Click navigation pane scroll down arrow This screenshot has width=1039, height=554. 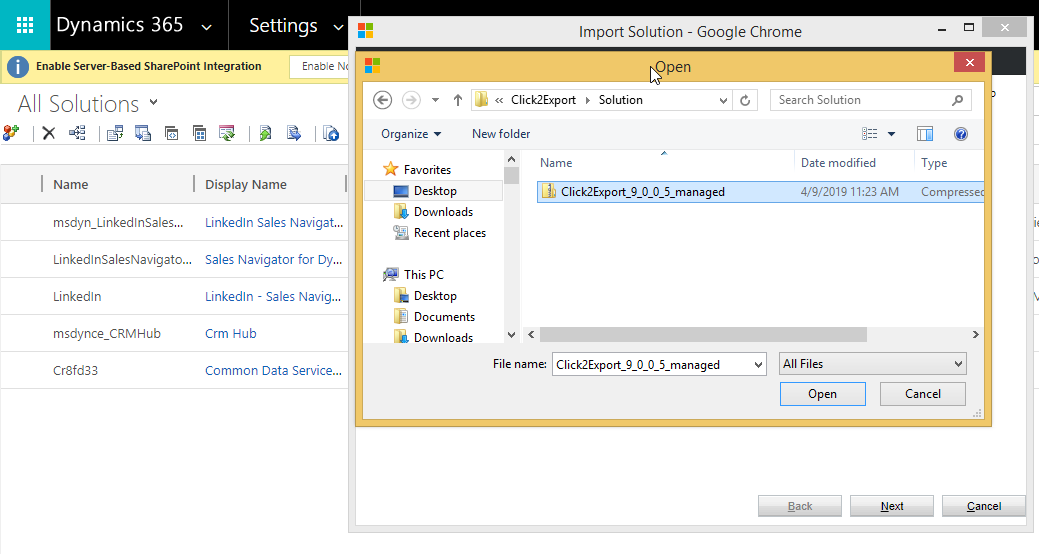(x=511, y=335)
